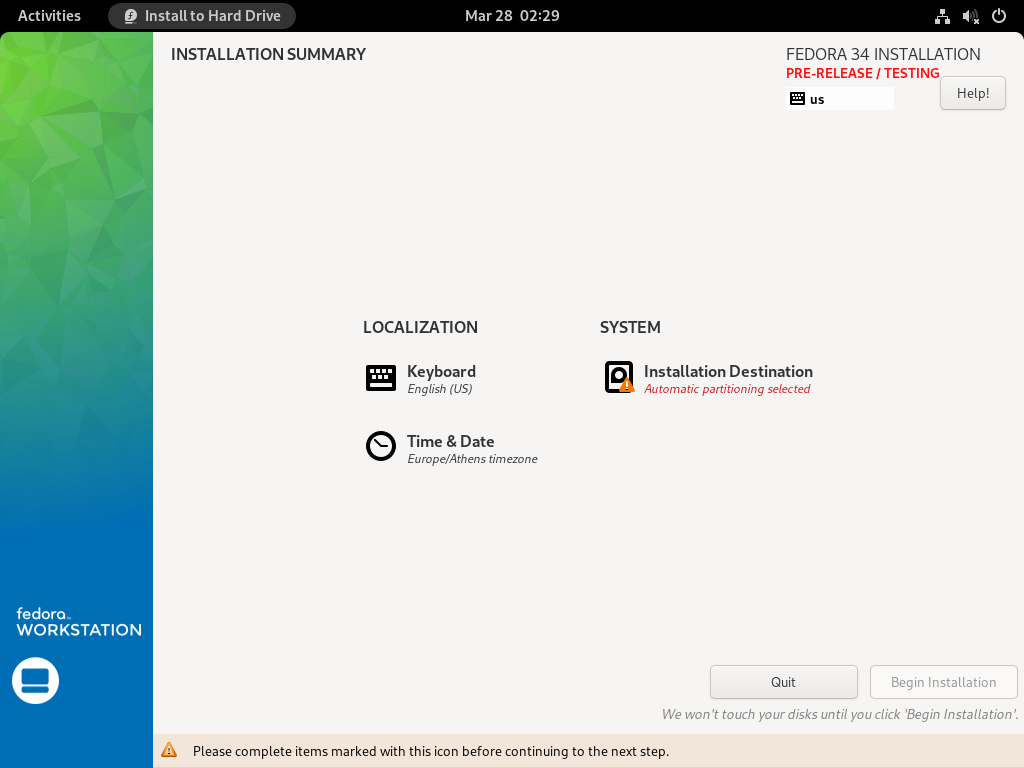Select the Keyboard label text
The image size is (1024, 768).
441,371
